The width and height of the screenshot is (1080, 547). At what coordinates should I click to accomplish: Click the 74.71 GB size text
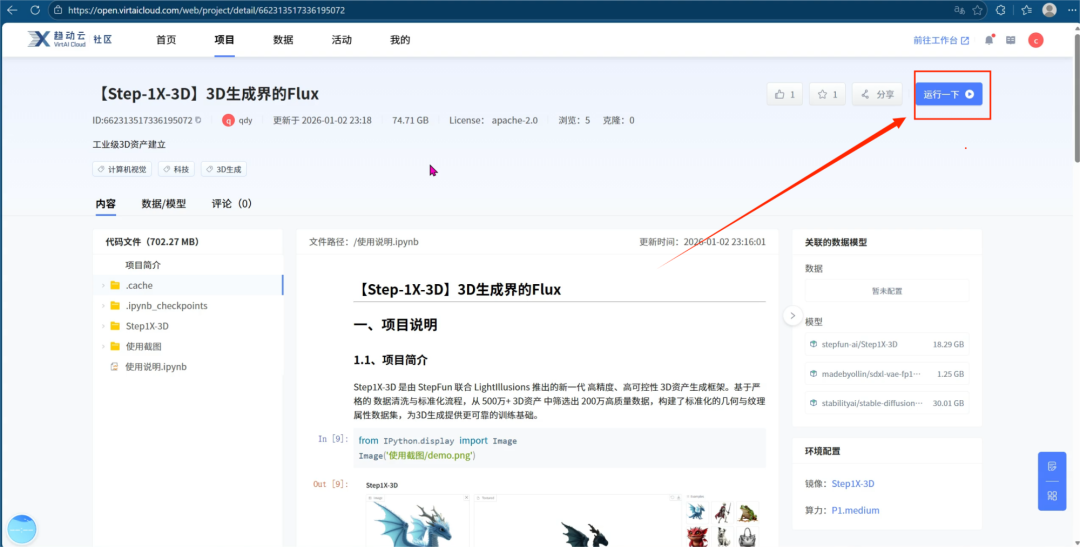pos(411,120)
